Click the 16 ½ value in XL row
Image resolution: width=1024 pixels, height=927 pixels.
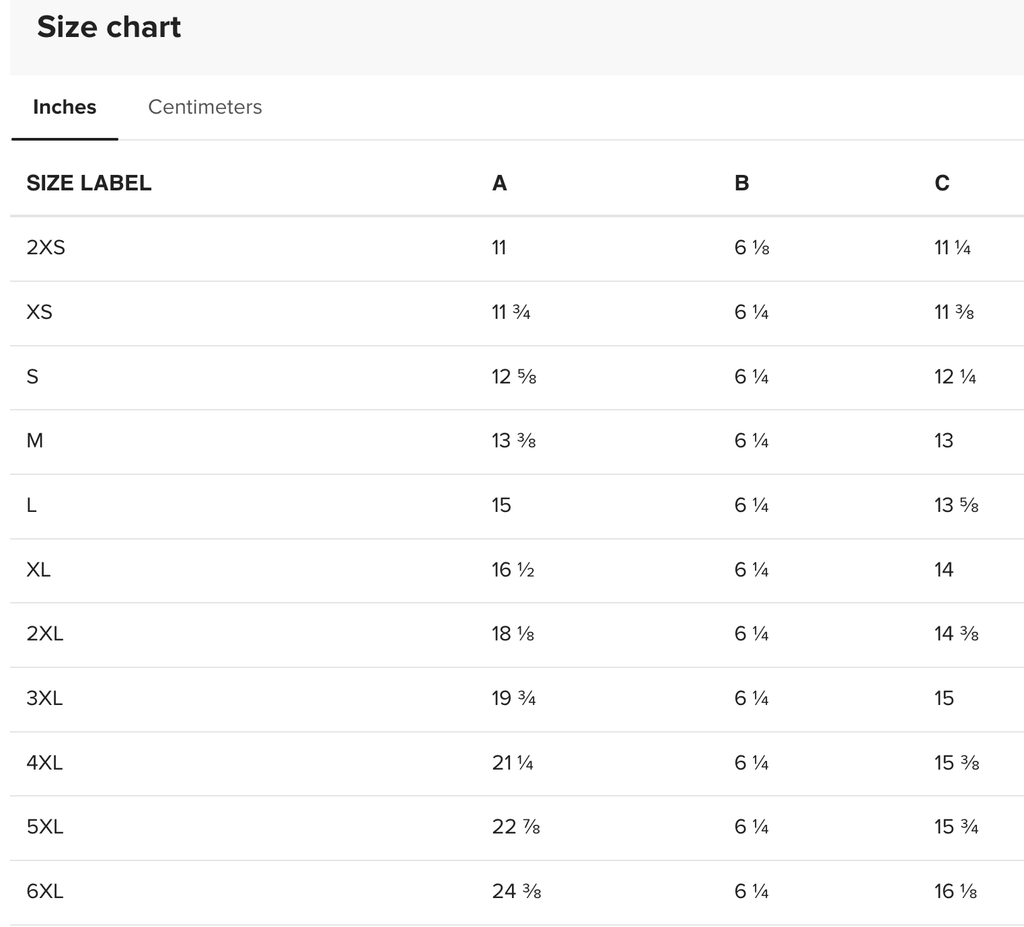point(513,570)
